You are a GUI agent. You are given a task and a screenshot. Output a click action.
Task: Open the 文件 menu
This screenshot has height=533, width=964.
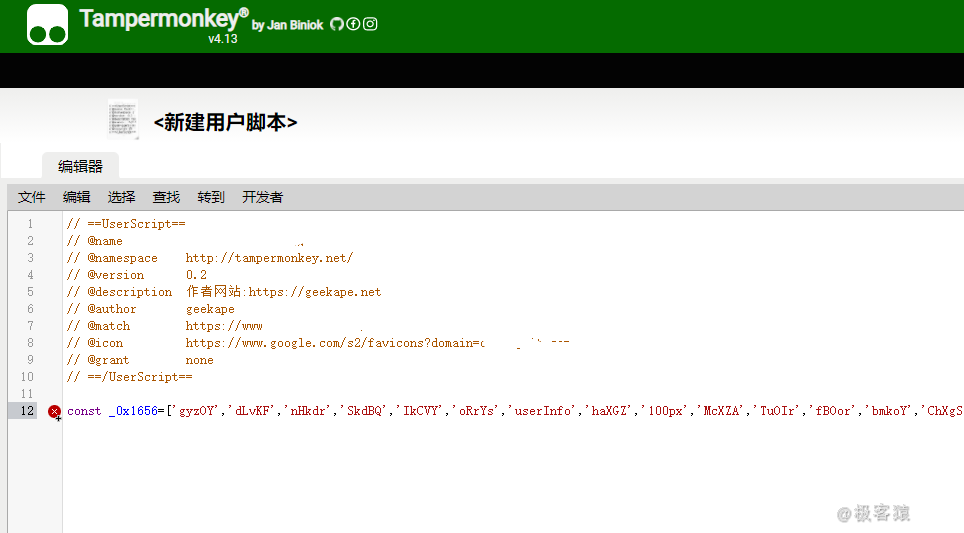click(x=31, y=197)
